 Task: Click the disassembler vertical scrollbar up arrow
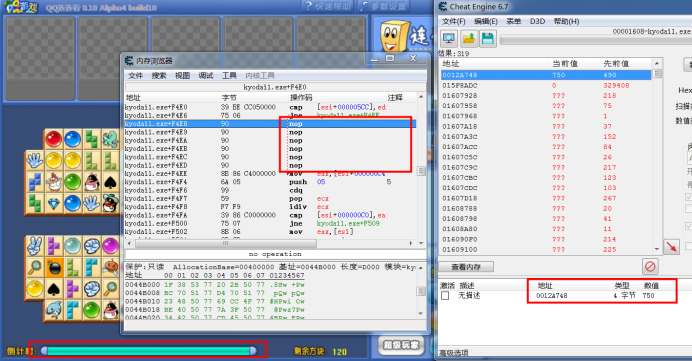pos(421,97)
